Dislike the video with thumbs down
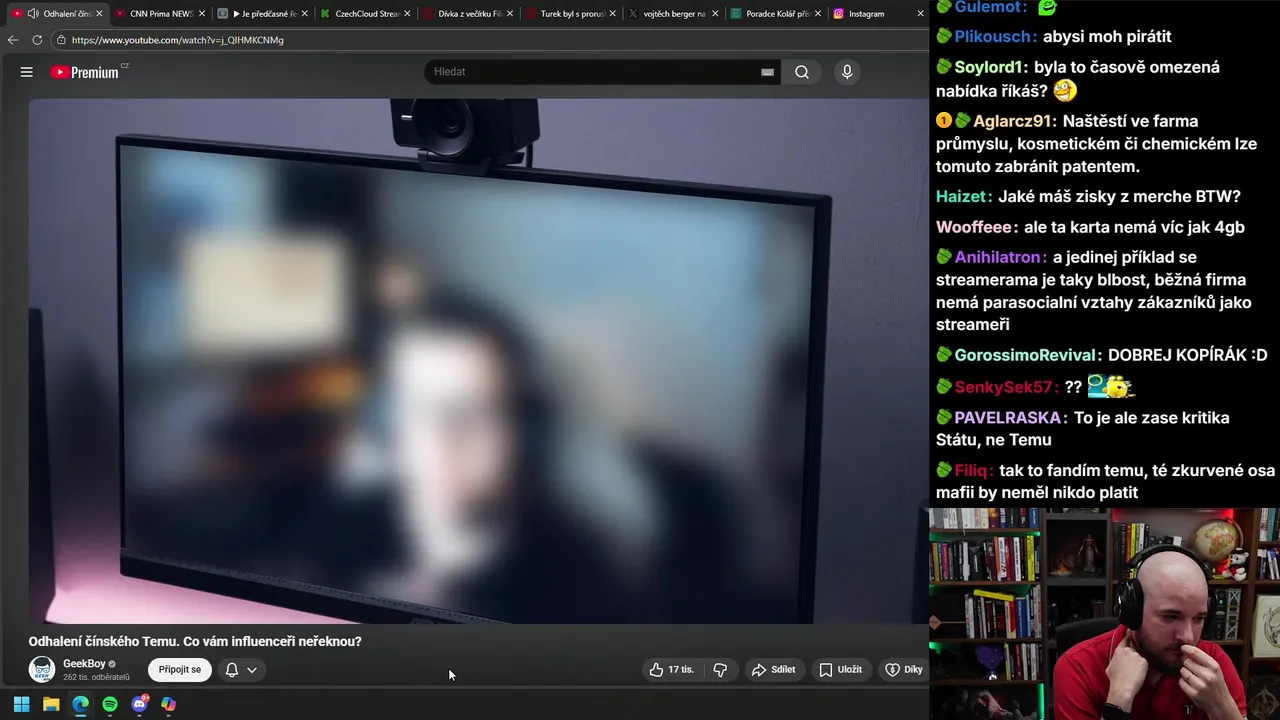This screenshot has height=720, width=1280. (720, 670)
